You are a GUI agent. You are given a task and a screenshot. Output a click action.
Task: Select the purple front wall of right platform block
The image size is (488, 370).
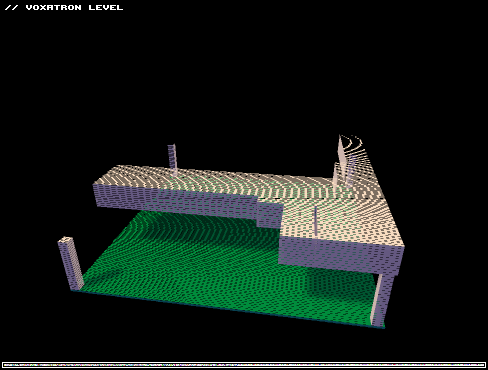pyautogui.click(x=340, y=255)
